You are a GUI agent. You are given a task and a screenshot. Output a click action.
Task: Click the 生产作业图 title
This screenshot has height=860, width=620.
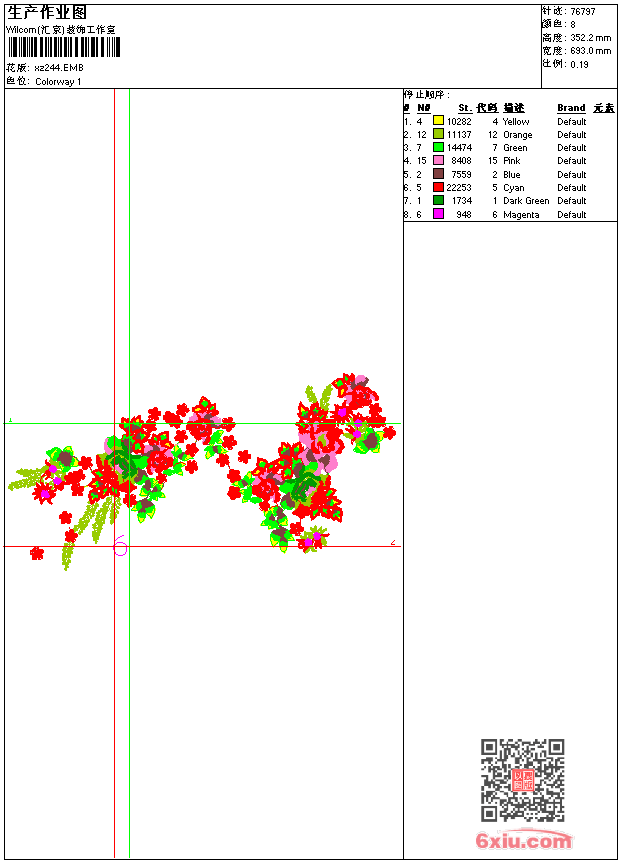[47, 13]
